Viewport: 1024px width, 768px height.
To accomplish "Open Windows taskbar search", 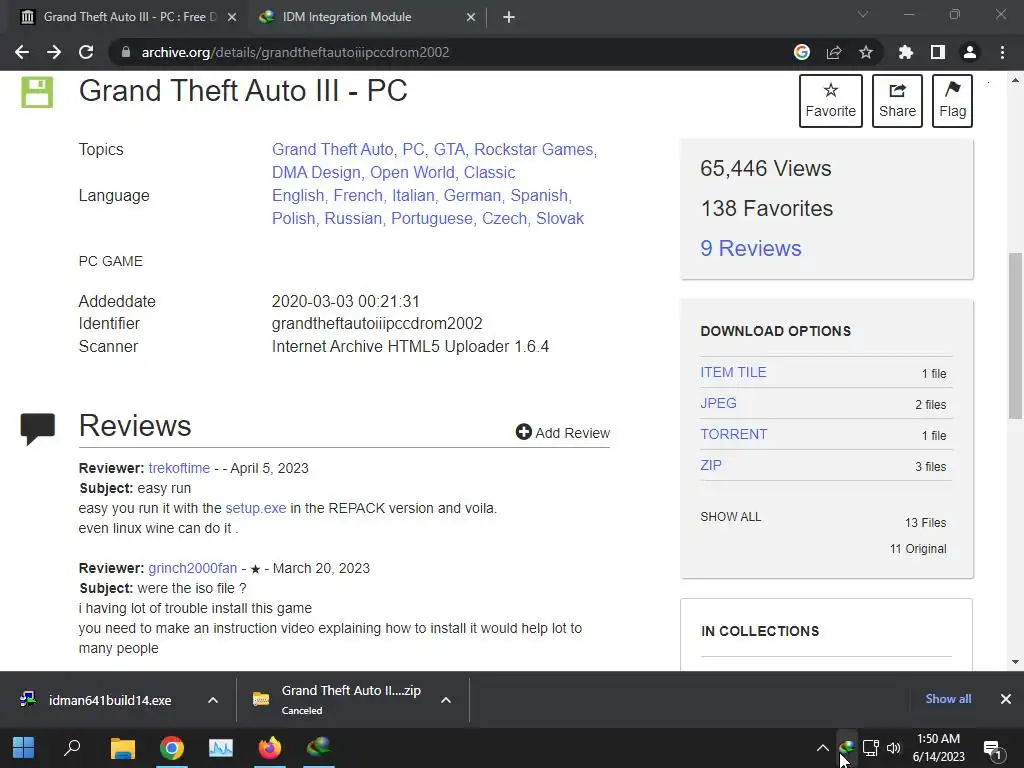I will [72, 748].
